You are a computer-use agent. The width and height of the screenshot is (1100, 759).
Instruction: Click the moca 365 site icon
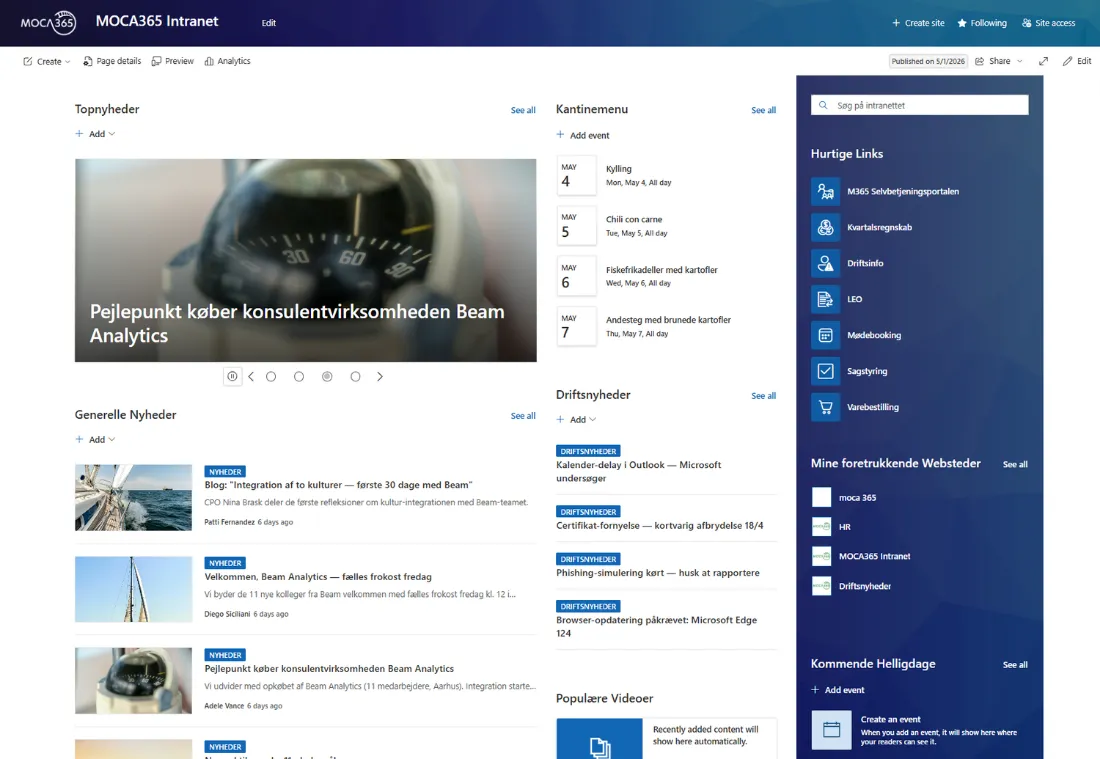(x=821, y=497)
